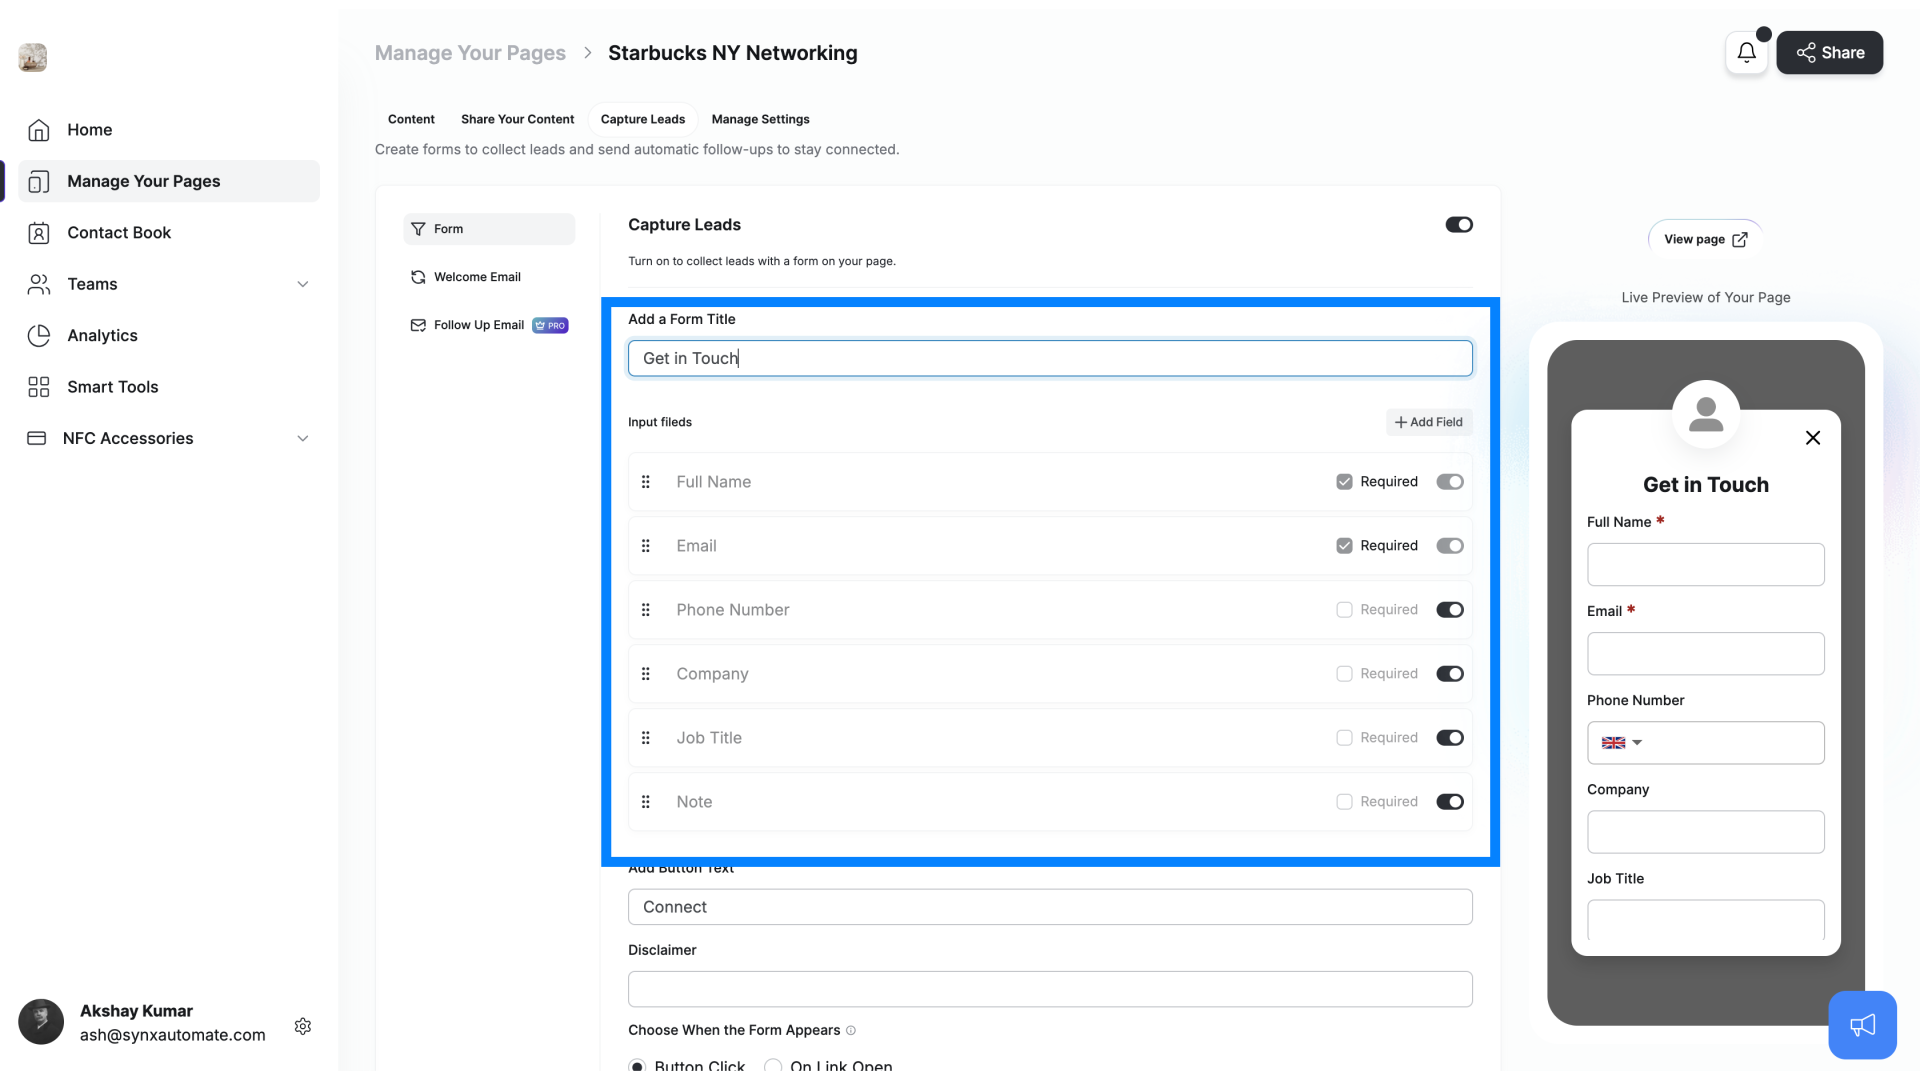Click the settings gear icon by user
Image resolution: width=1920 pixels, height=1080 pixels.
click(x=302, y=1026)
